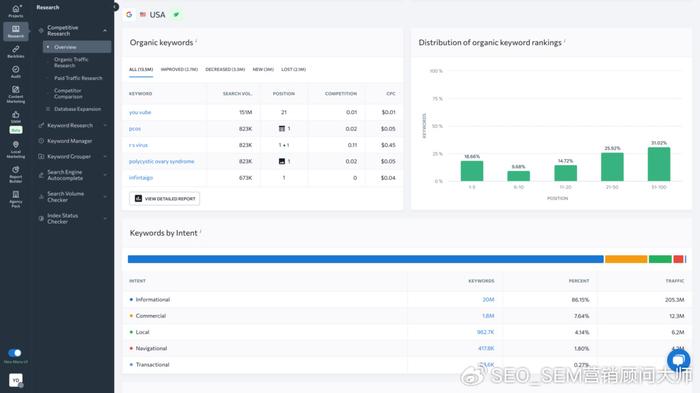Open Database Expansion
The image size is (700, 393).
(x=77, y=109)
